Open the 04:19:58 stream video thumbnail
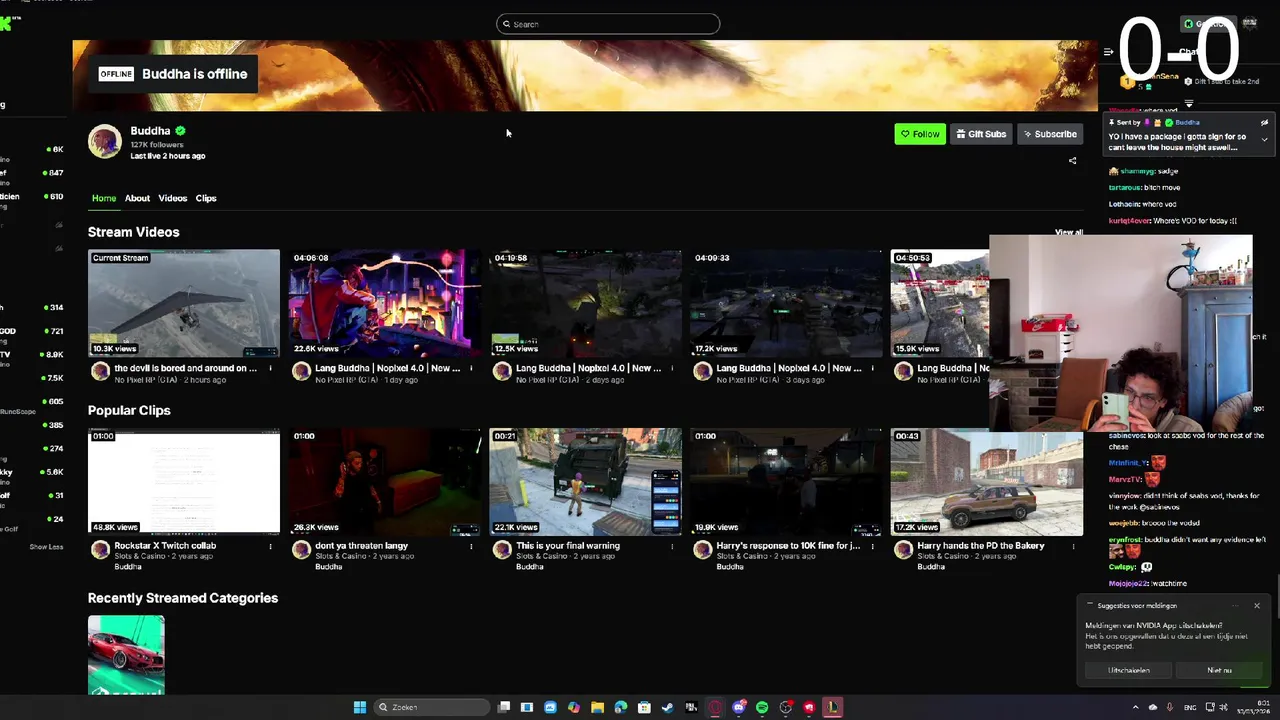 (x=586, y=303)
